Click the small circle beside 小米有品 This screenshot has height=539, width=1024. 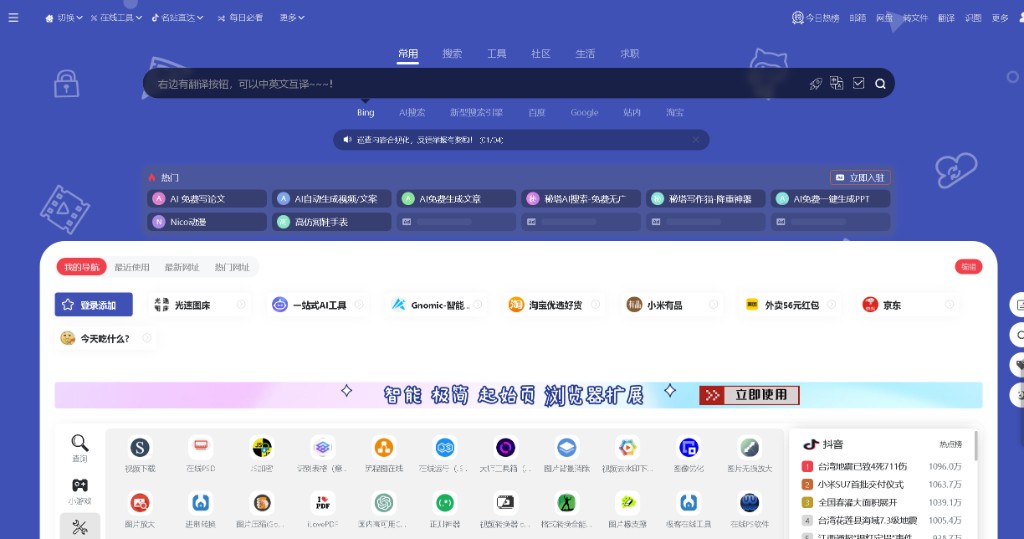pyautogui.click(x=714, y=304)
